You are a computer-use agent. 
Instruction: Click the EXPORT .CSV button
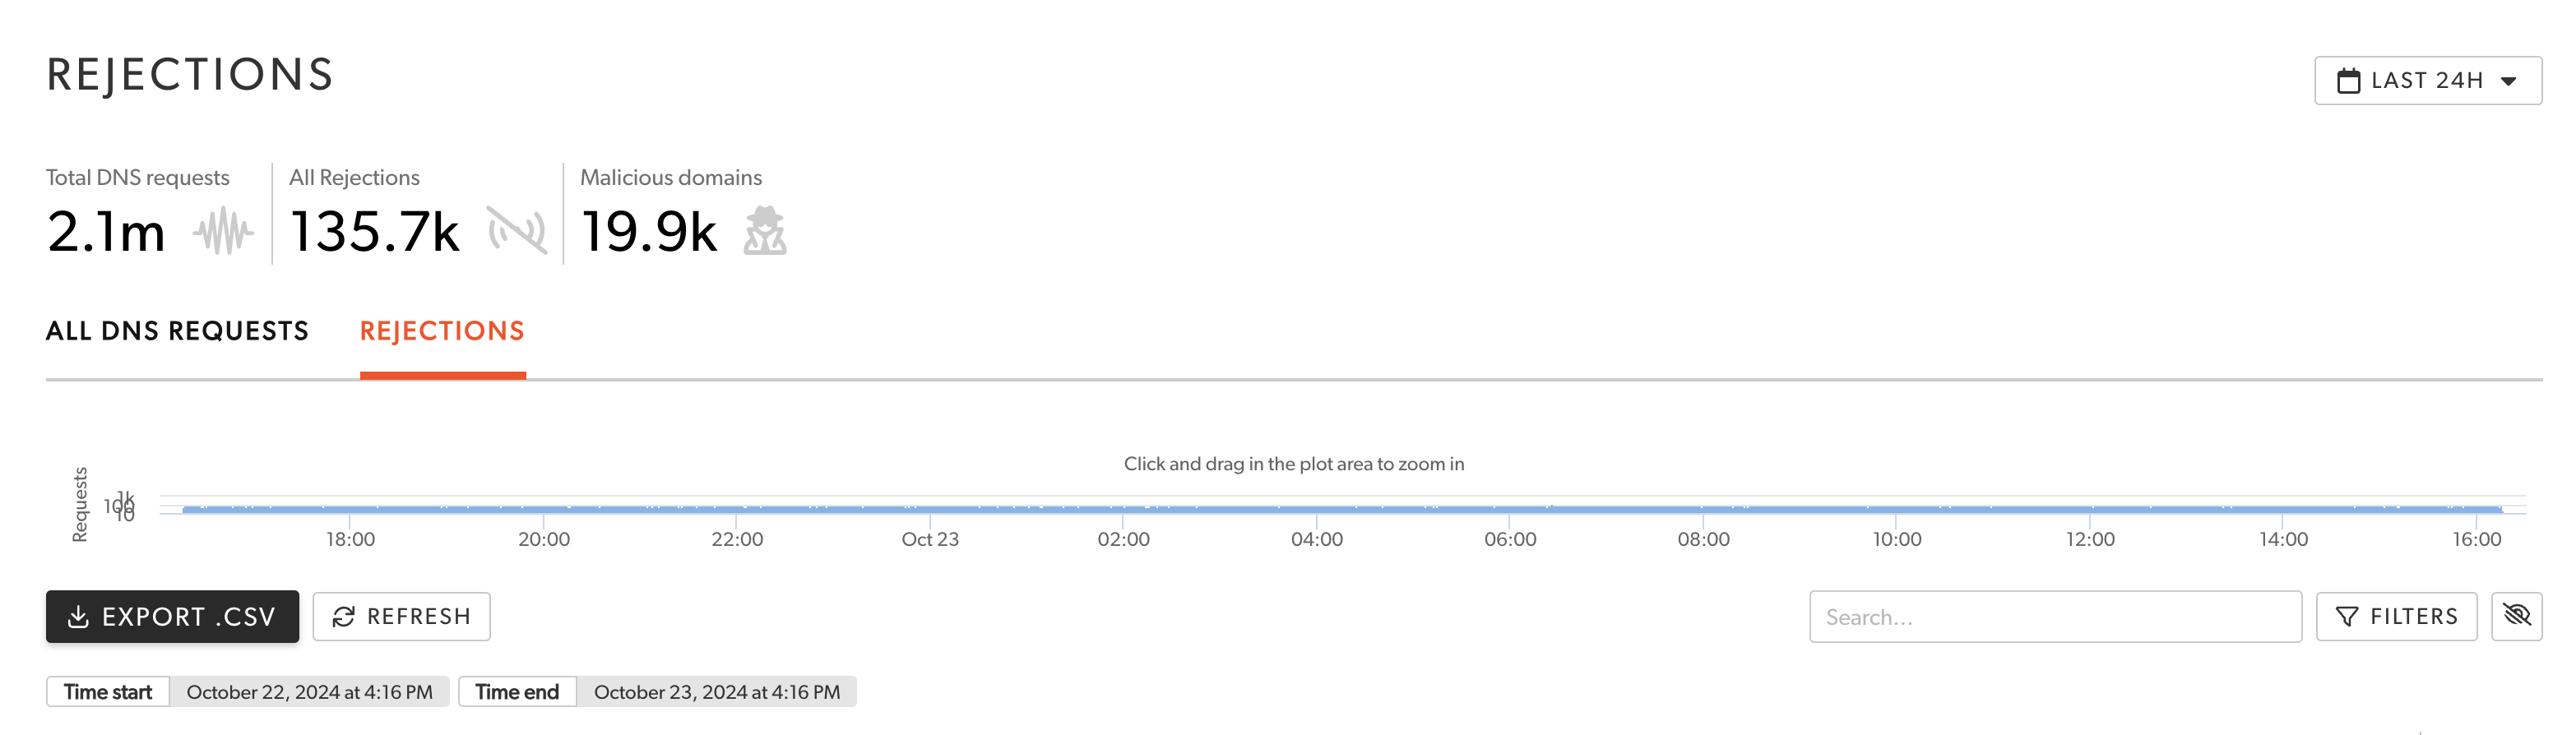click(x=172, y=616)
